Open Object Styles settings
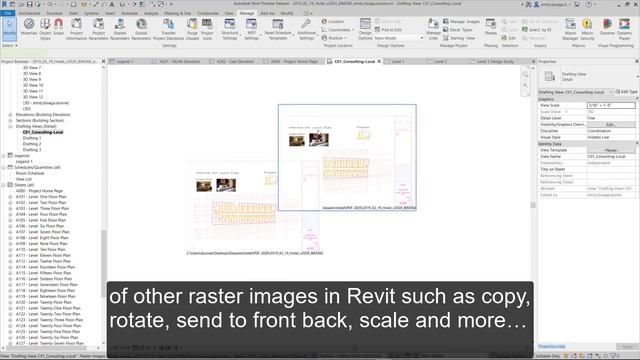The width and height of the screenshot is (640, 360). point(45,29)
